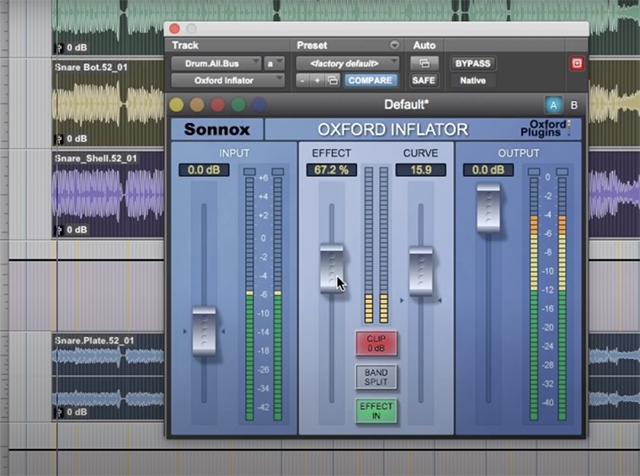
Task: Click the effect 67.2 % value field
Action: coord(331,170)
